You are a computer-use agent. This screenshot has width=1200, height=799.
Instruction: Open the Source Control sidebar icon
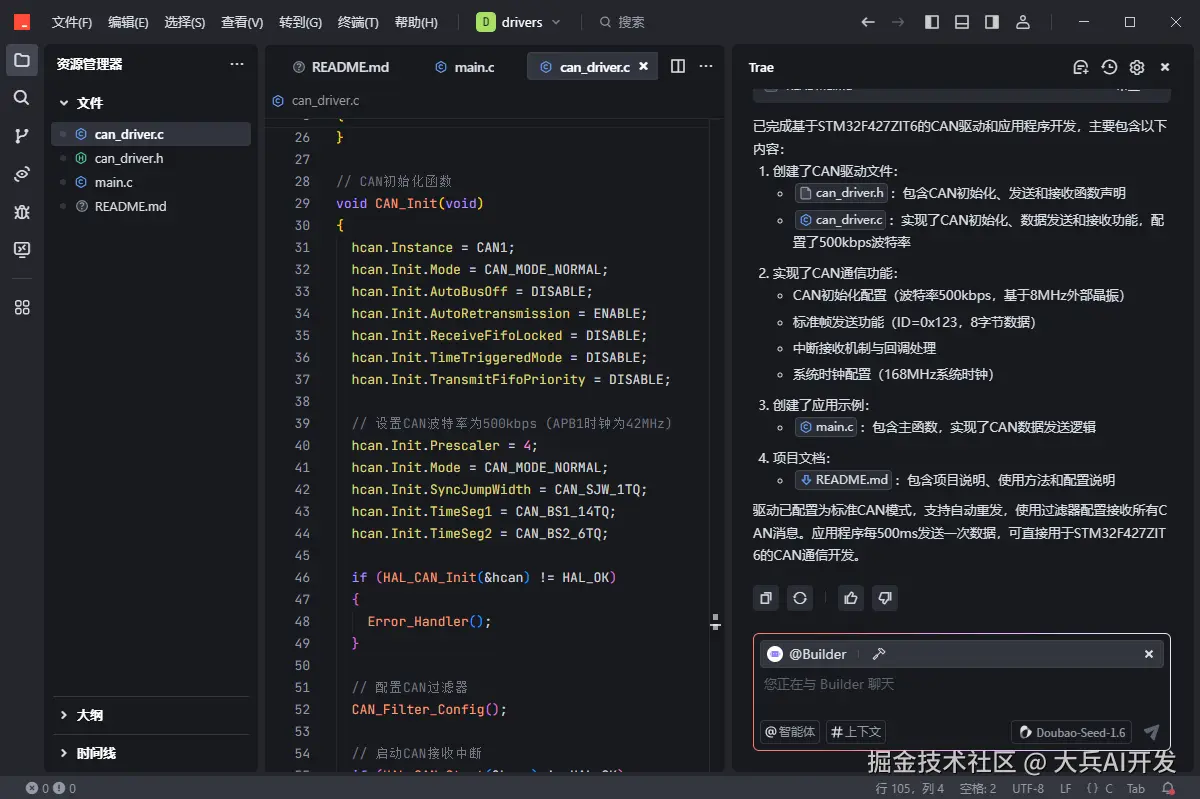click(x=22, y=136)
